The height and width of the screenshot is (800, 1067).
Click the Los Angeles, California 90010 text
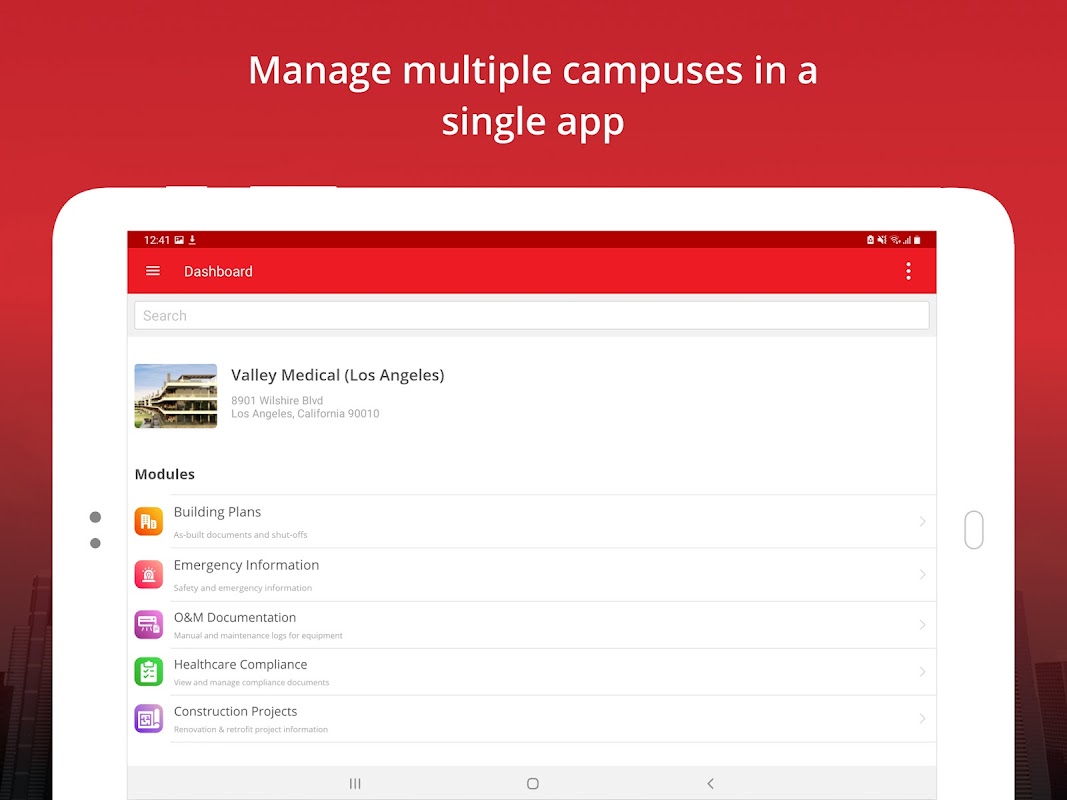pos(305,414)
